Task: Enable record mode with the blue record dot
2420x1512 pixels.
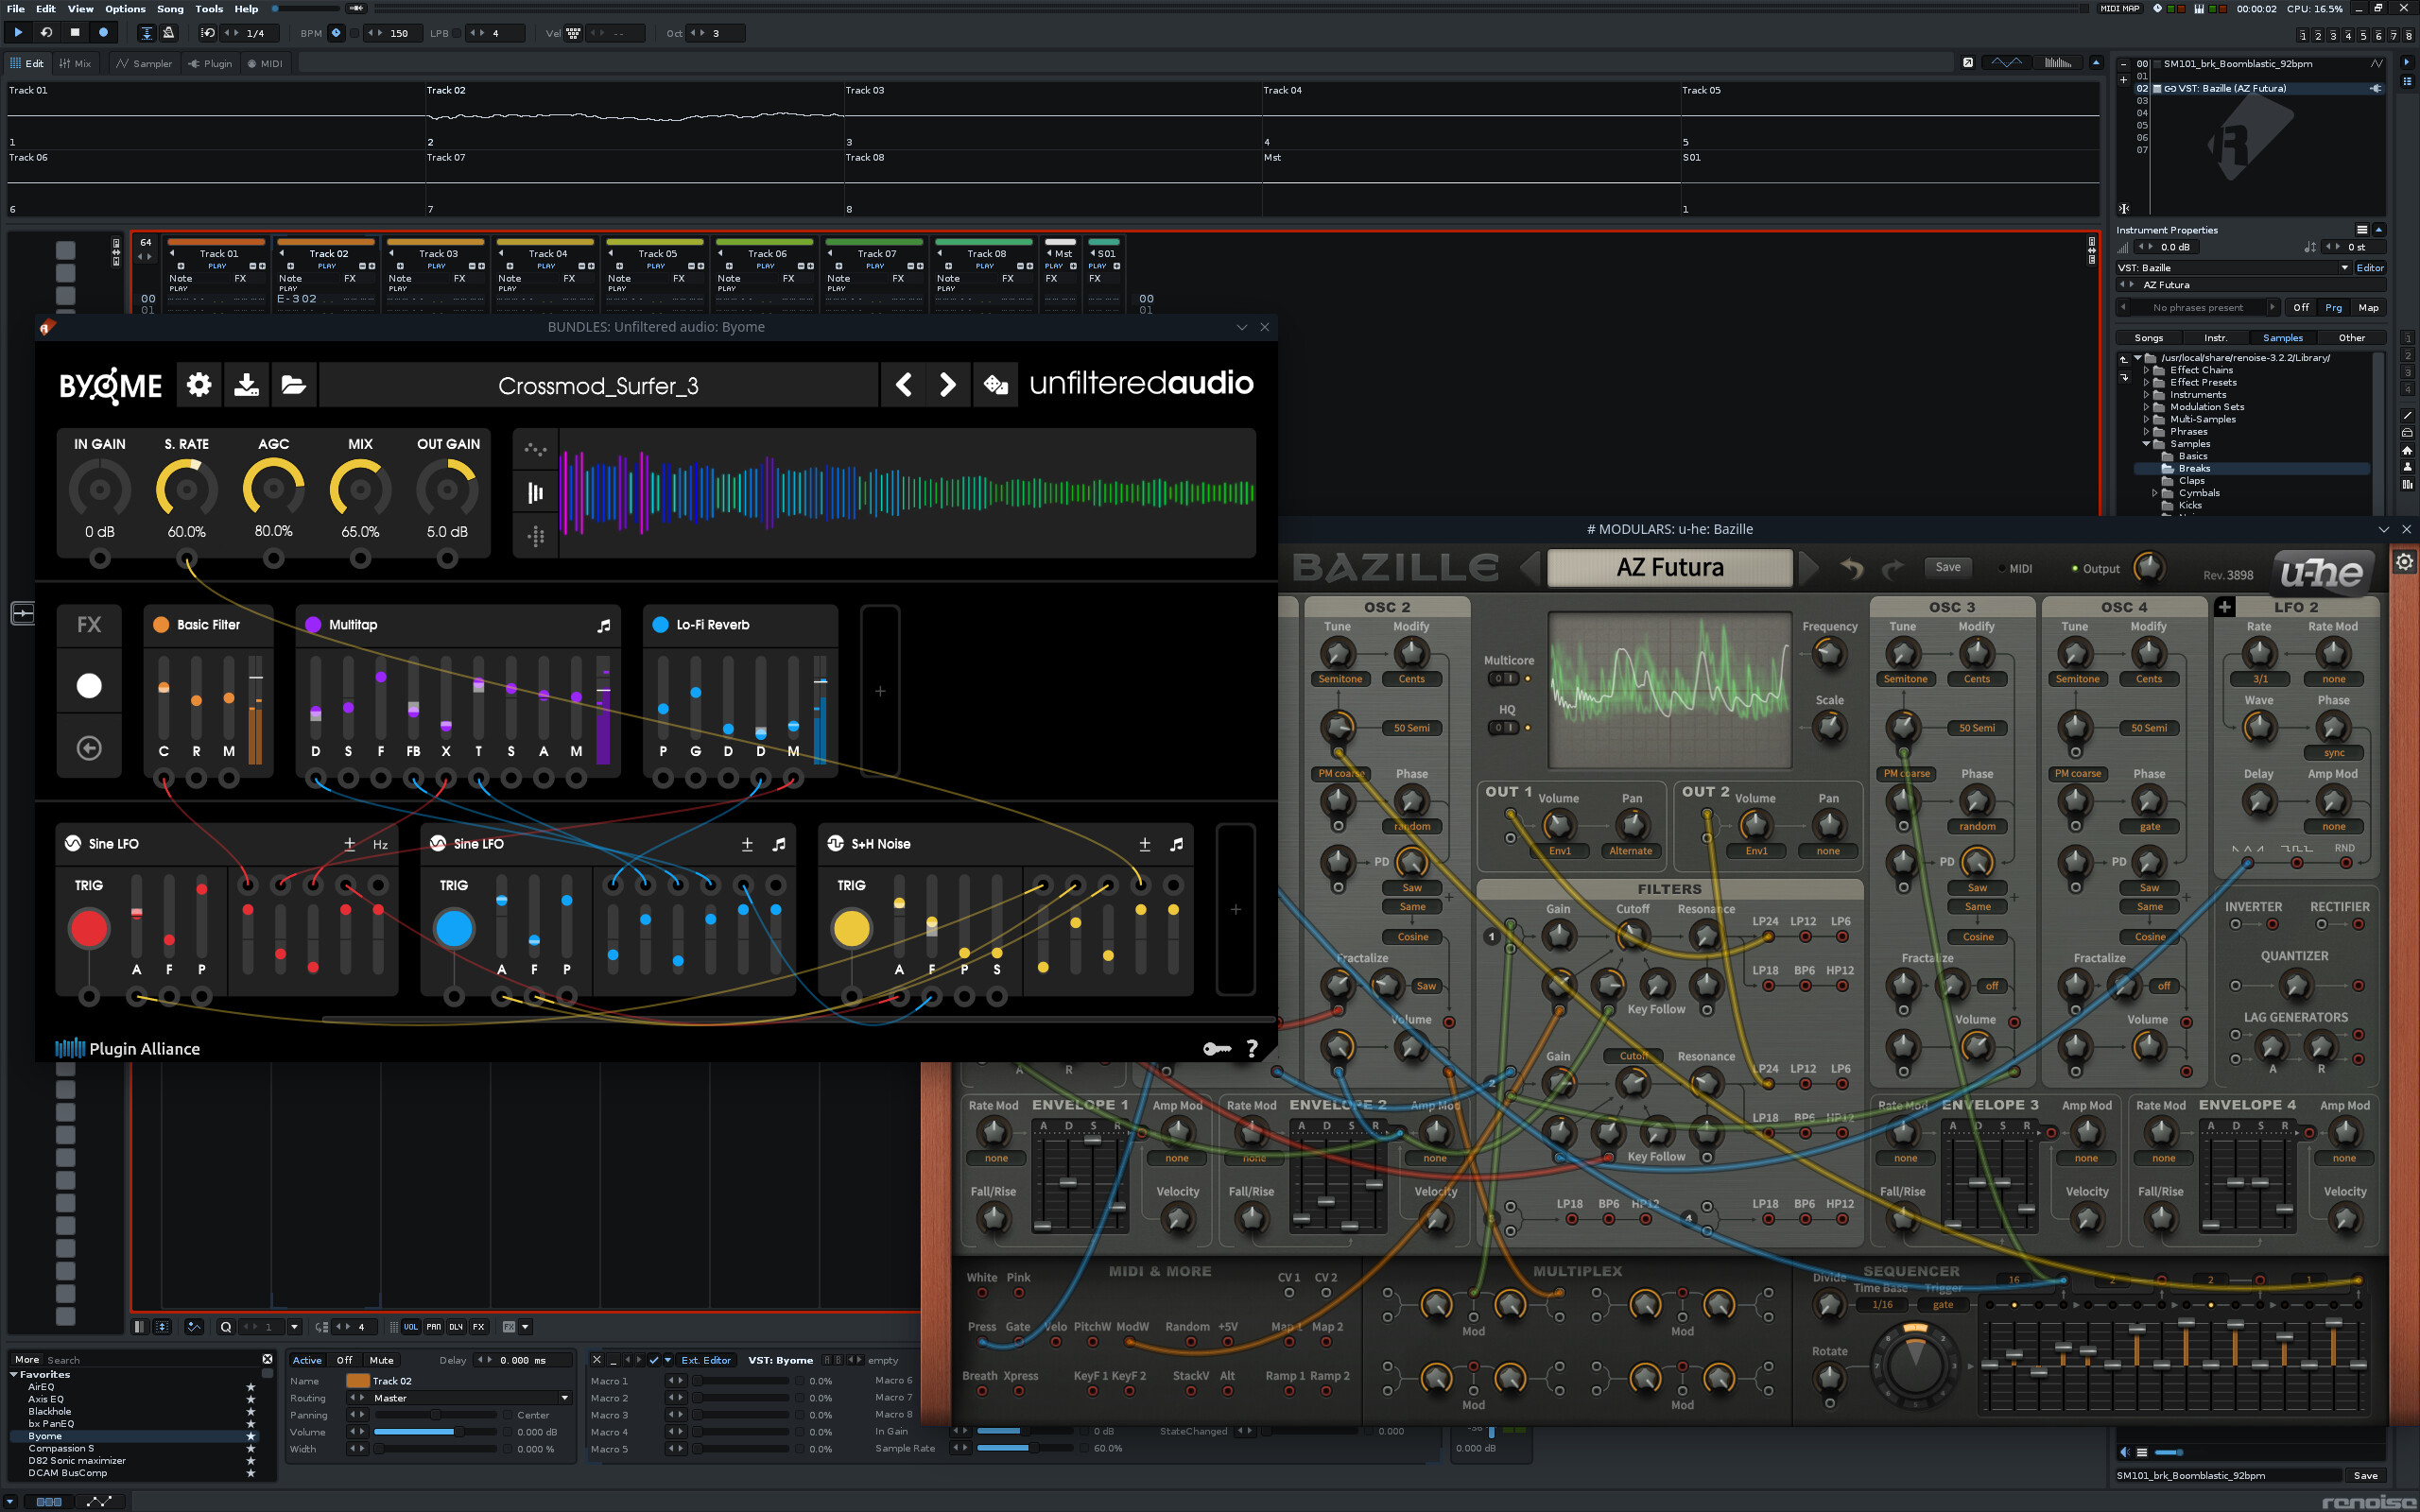Action: click(103, 33)
